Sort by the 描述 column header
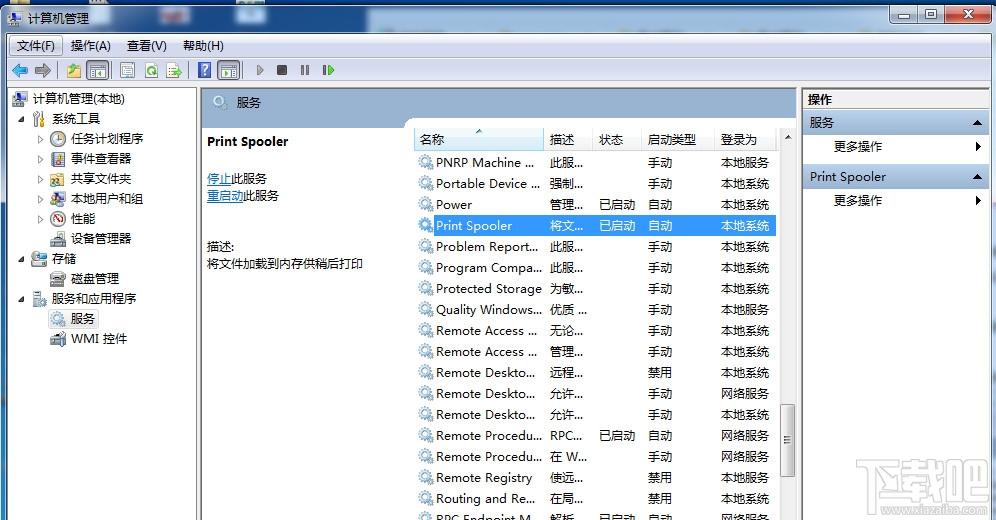Viewport: 996px width, 520px height. click(568, 140)
